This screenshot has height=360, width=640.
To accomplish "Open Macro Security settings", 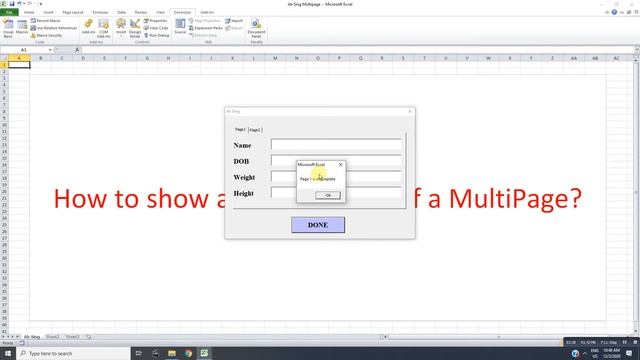I will click(46, 36).
